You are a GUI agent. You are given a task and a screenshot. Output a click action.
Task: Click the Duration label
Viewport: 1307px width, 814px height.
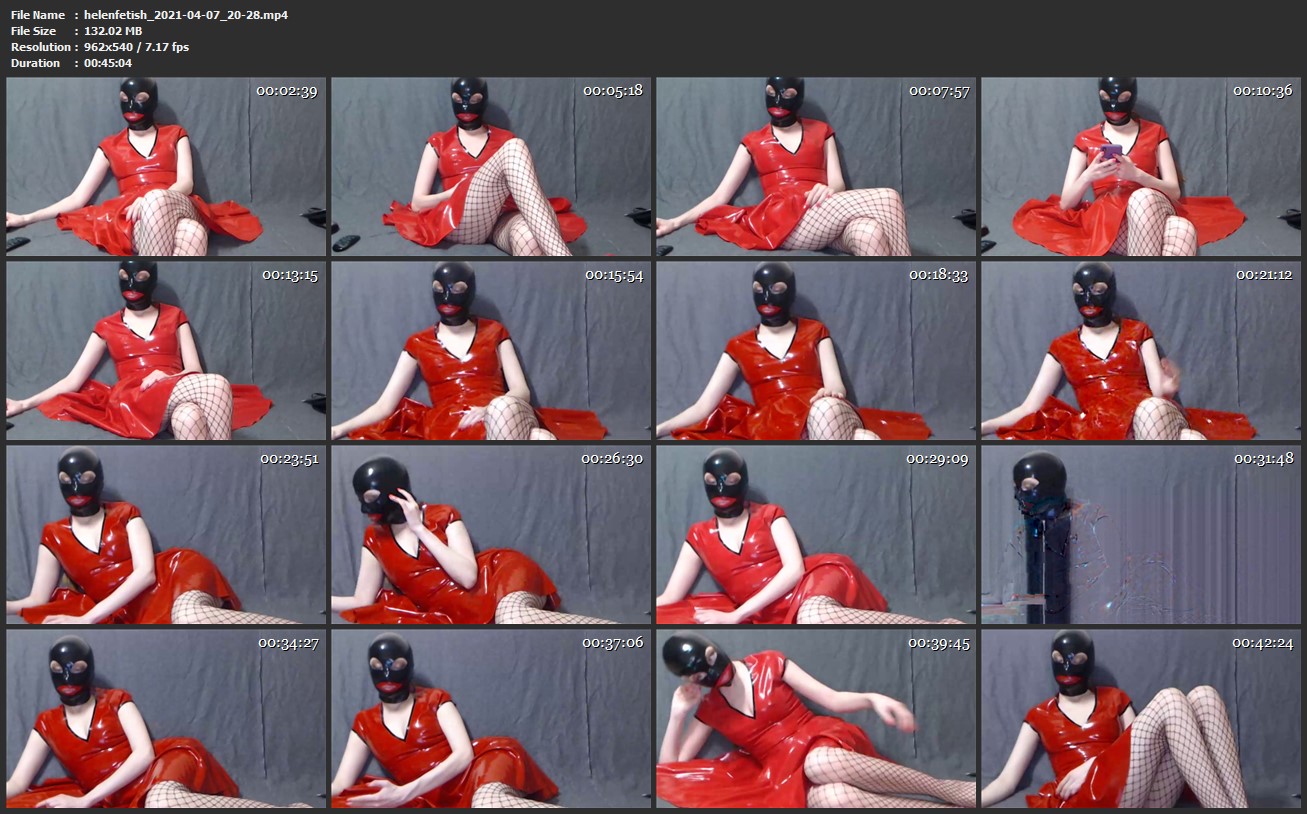click(35, 63)
